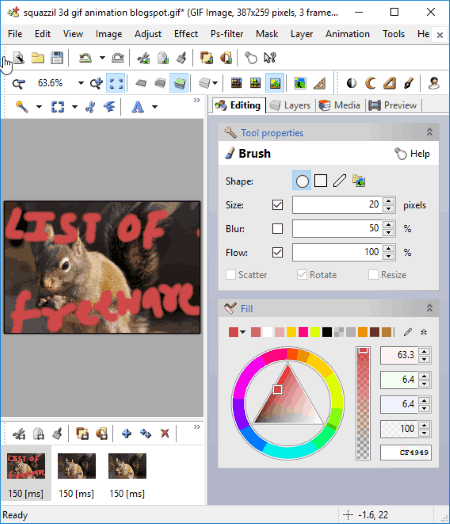Open the zoom percentage dropdown
This screenshot has height=524, width=450.
click(81, 83)
